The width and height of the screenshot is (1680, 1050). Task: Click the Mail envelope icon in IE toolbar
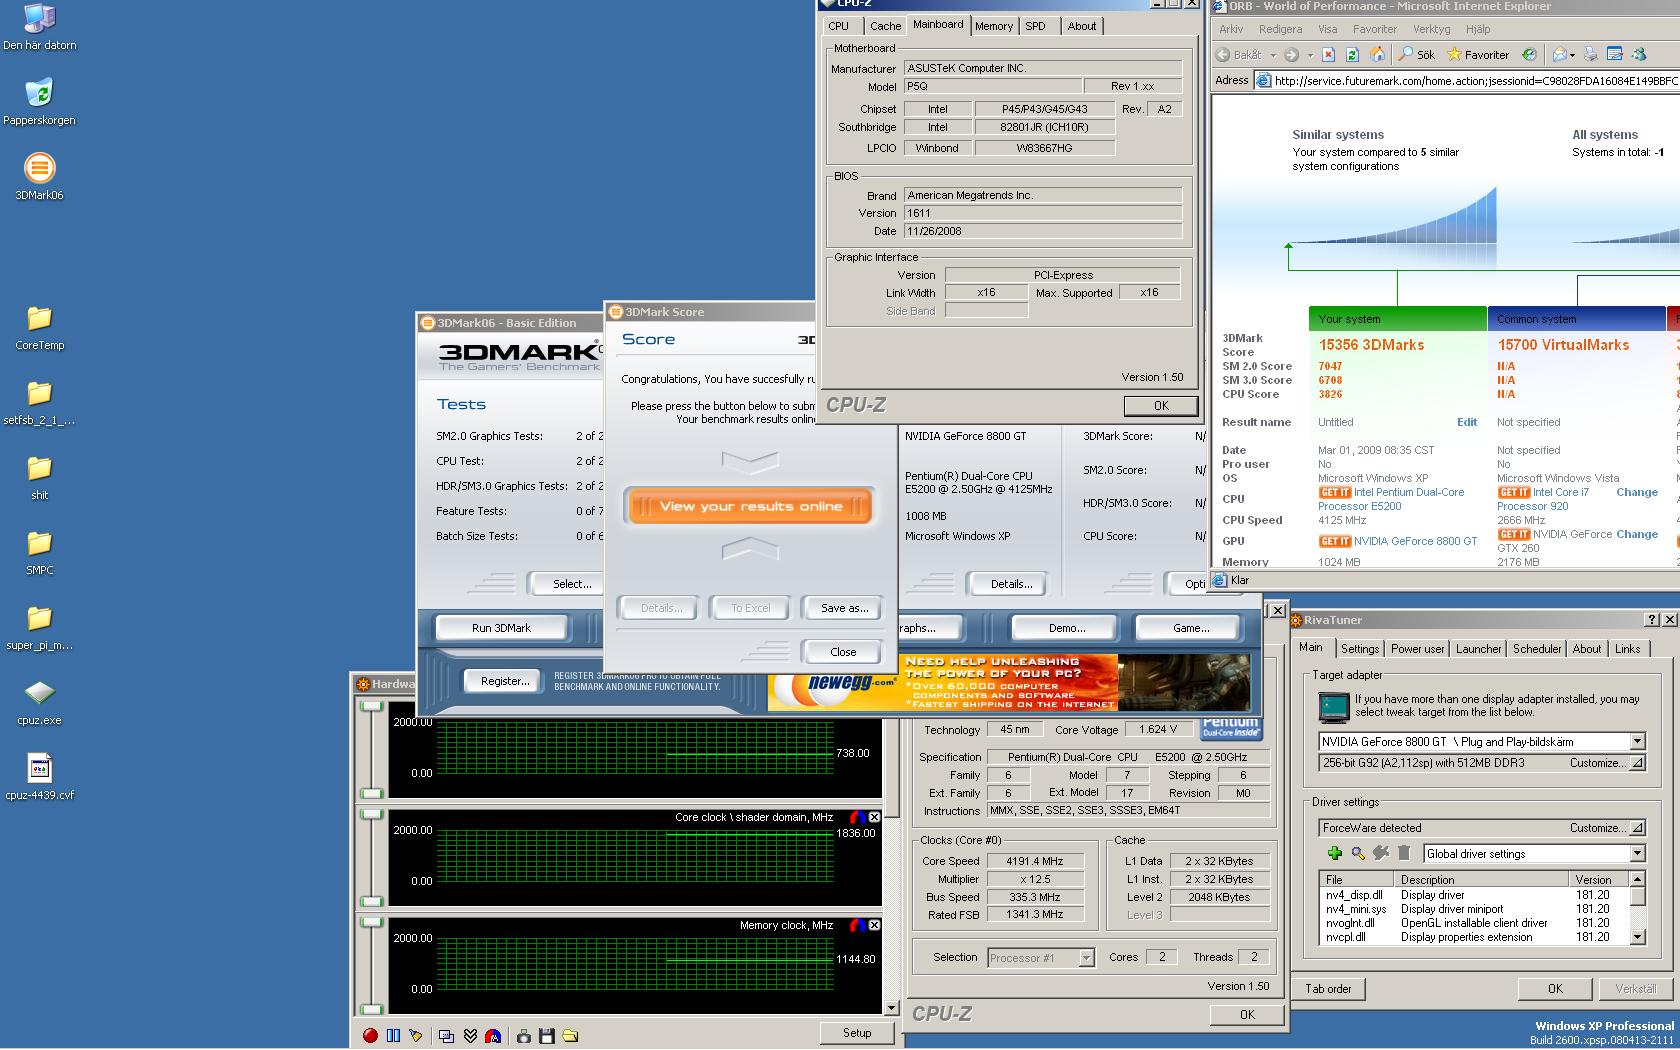1559,55
